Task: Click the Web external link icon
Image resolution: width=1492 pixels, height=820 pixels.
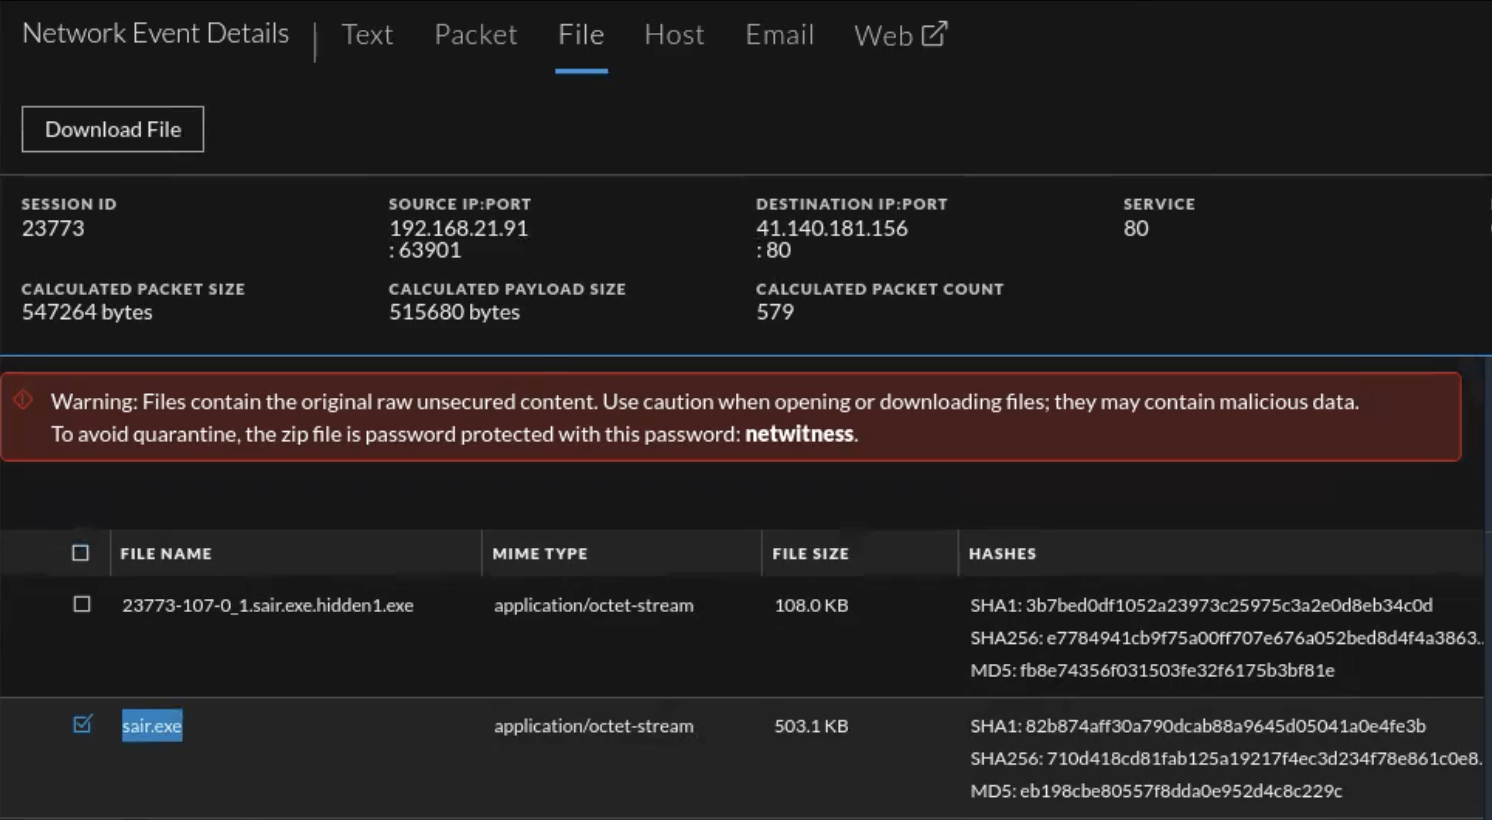Action: (x=934, y=34)
